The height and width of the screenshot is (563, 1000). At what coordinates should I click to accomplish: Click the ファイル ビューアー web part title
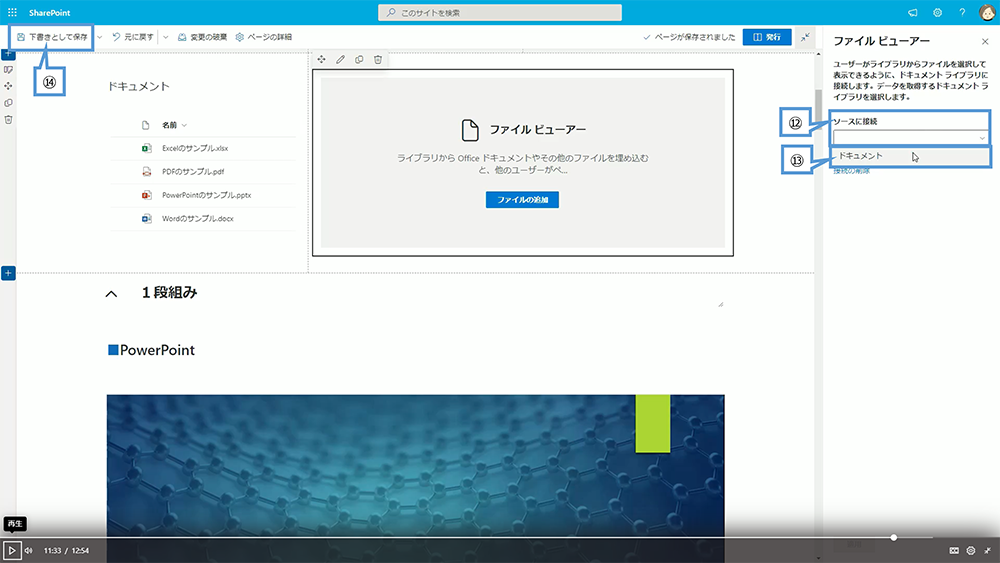point(537,129)
